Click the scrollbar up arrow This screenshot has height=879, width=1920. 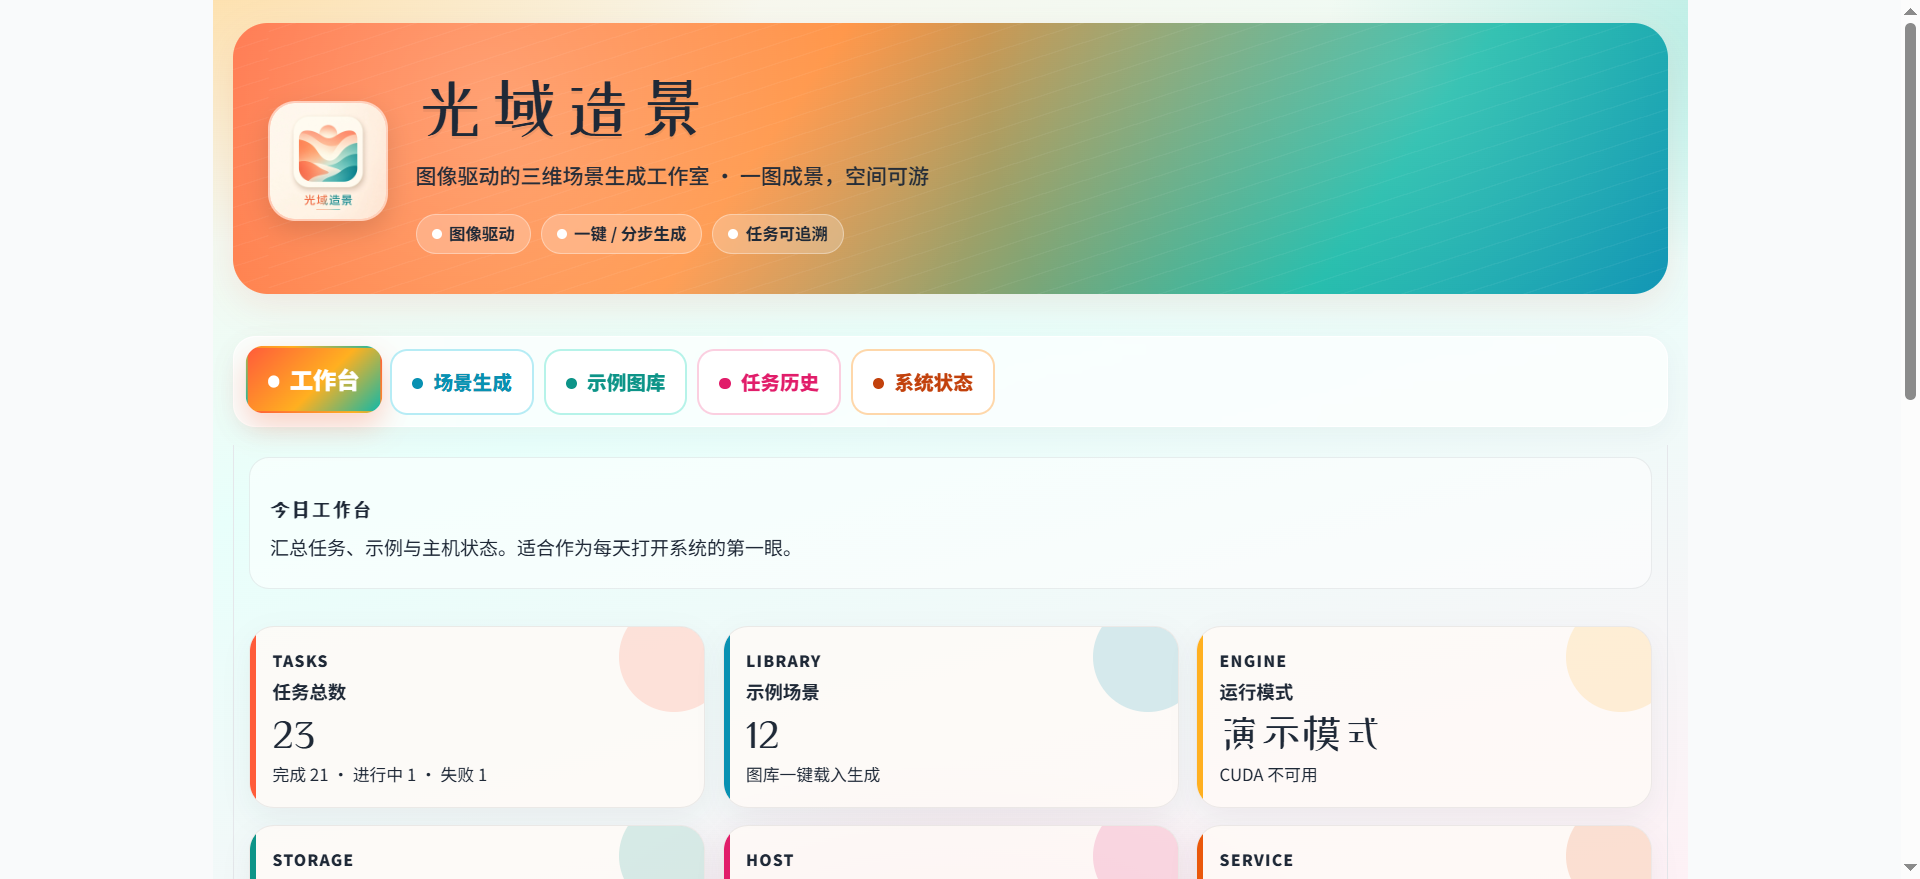point(1910,10)
